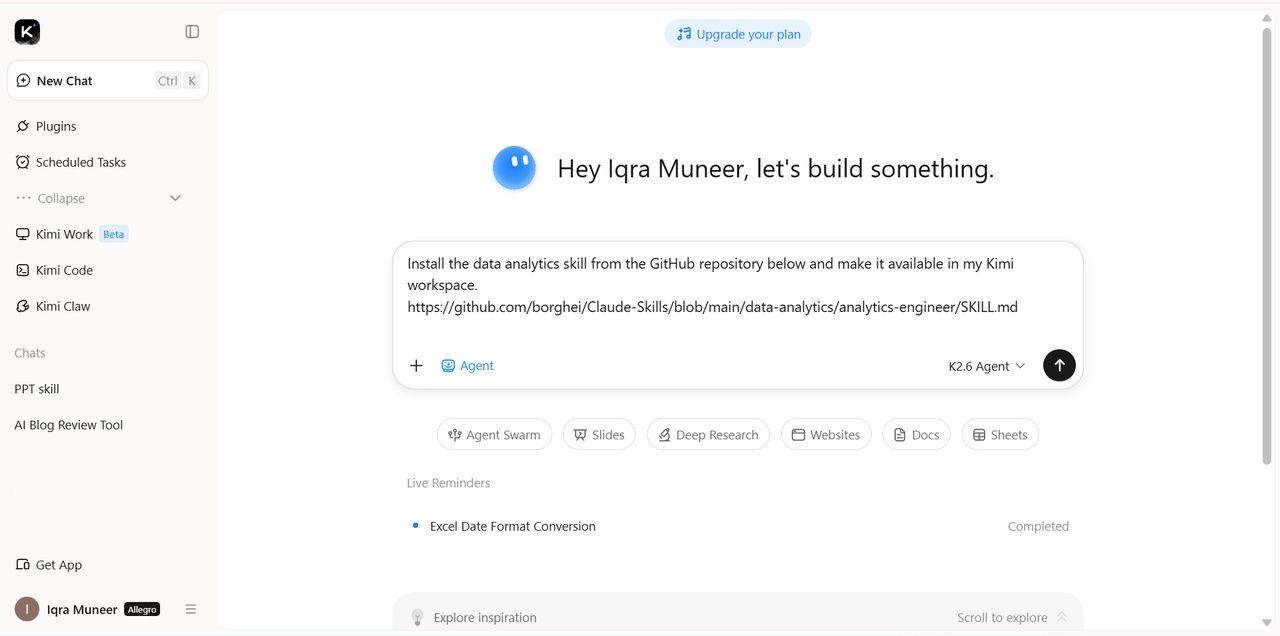This screenshot has width=1280, height=636.
Task: Click the Ctrl K shortcut hint
Action: point(178,81)
